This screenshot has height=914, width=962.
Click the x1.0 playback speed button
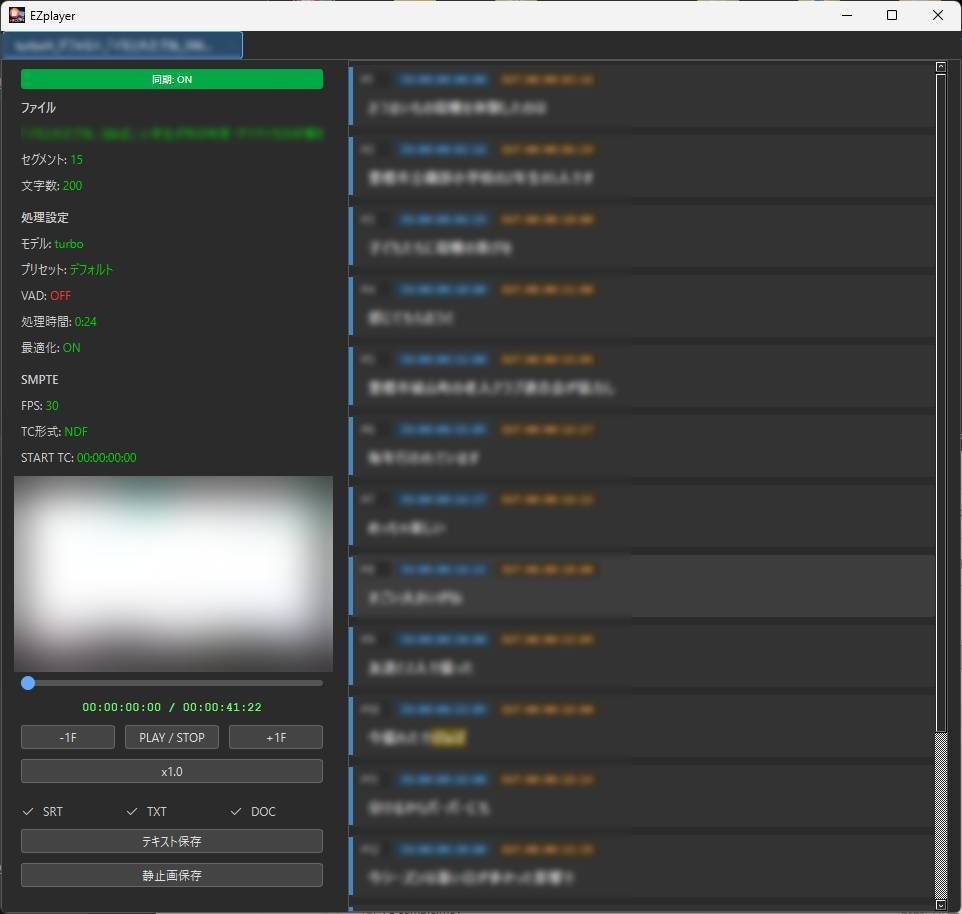[171, 771]
